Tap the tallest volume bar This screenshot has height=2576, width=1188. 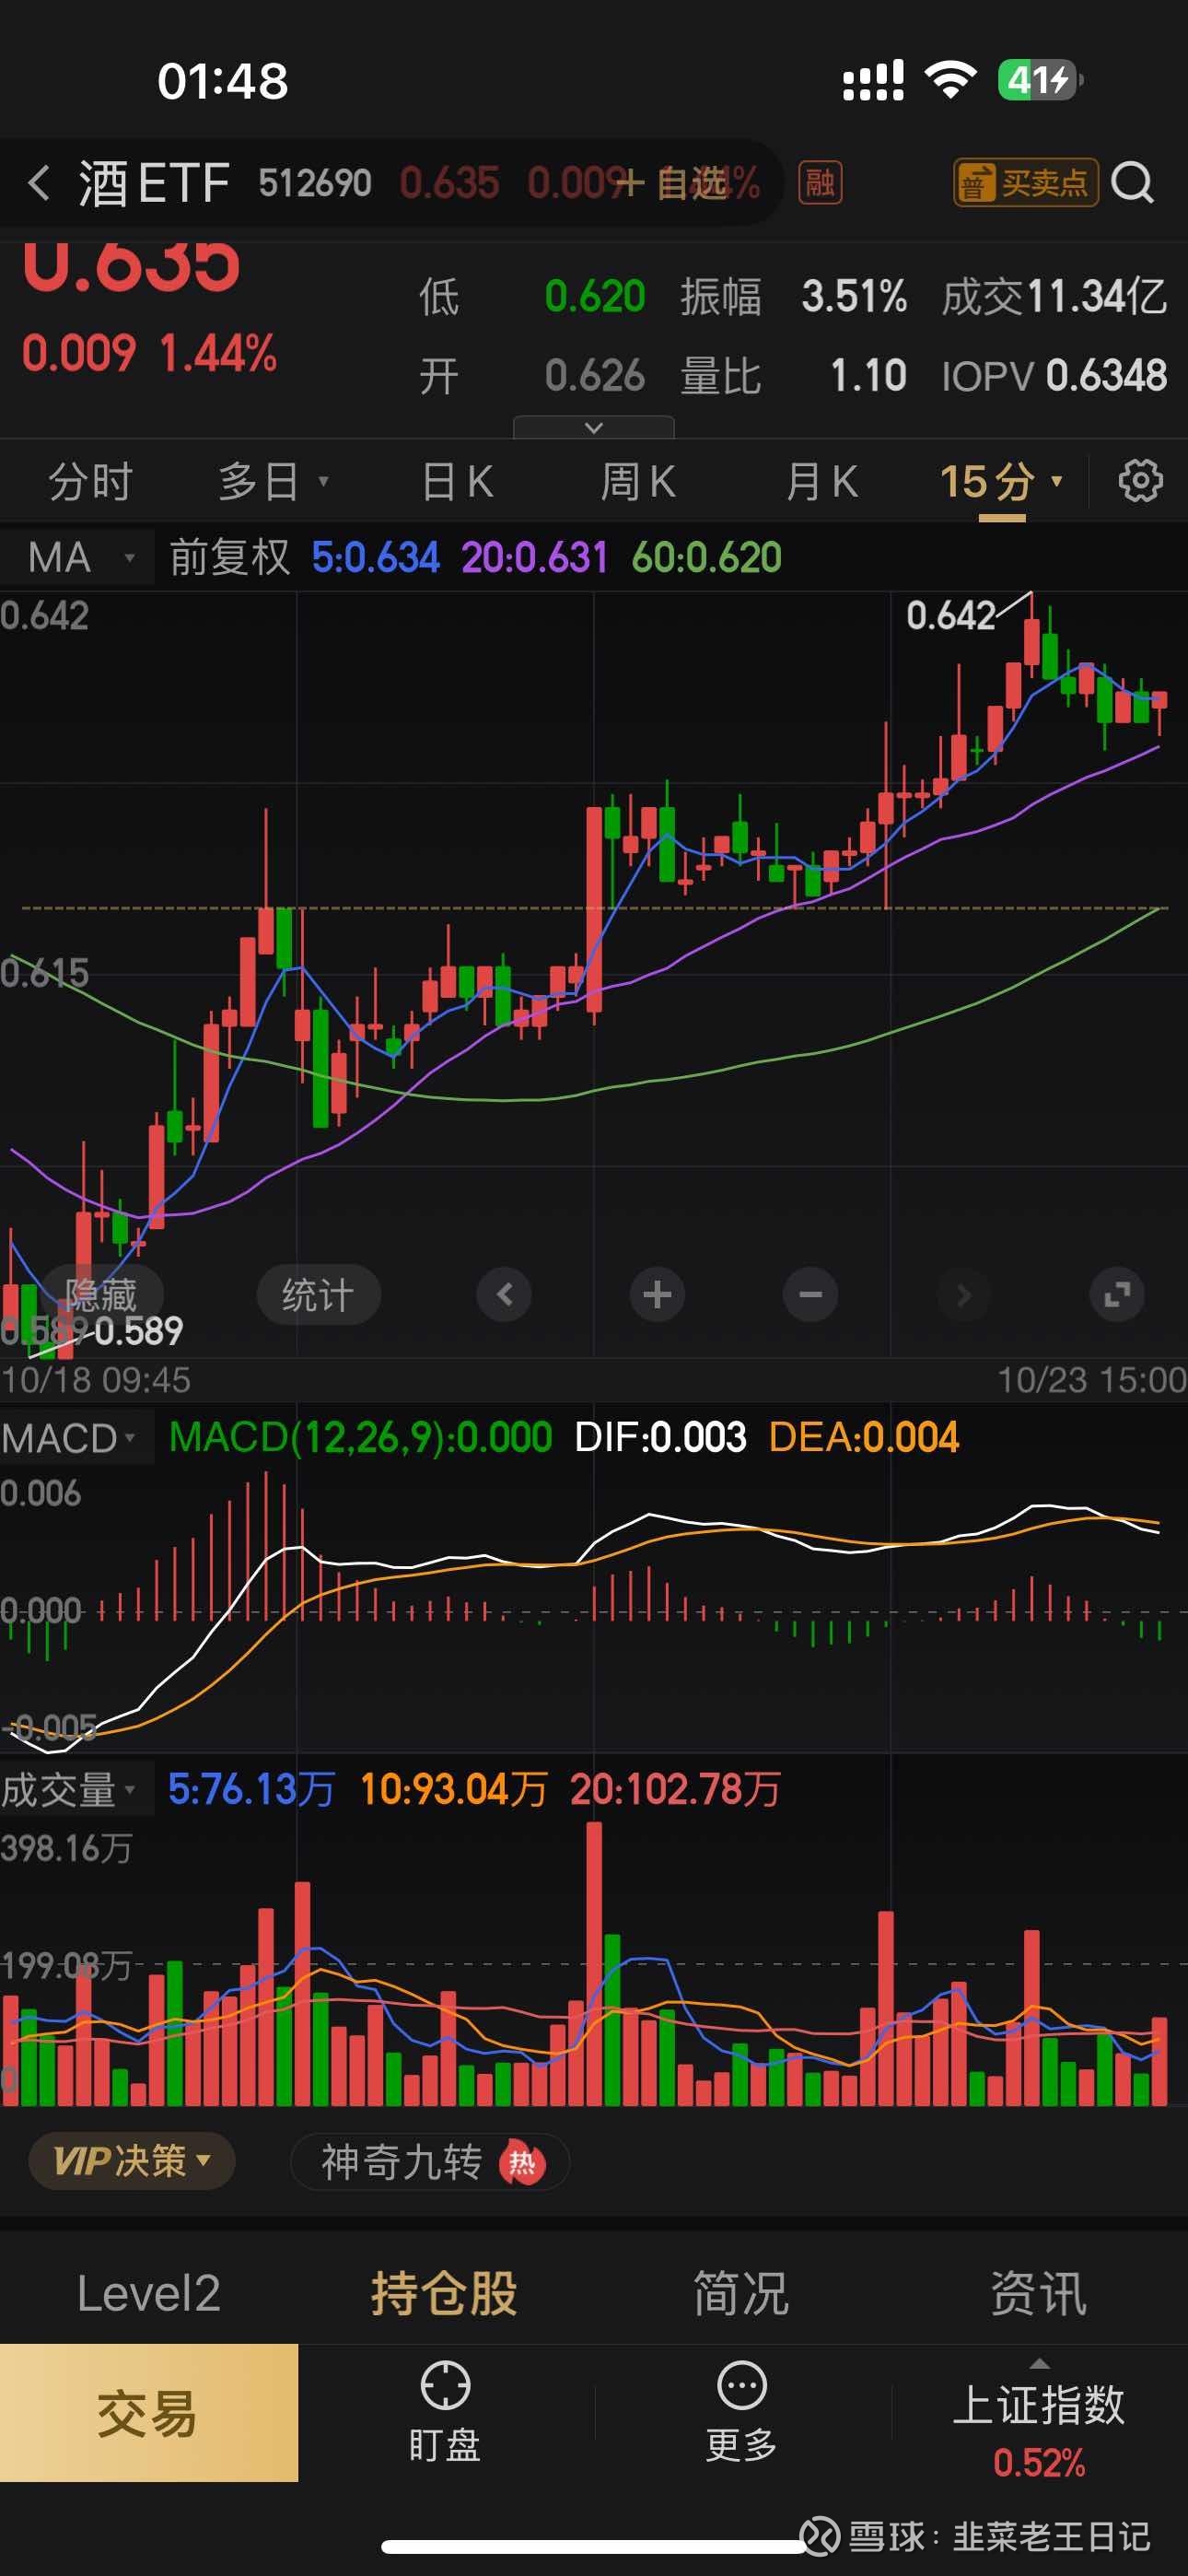point(594,1964)
